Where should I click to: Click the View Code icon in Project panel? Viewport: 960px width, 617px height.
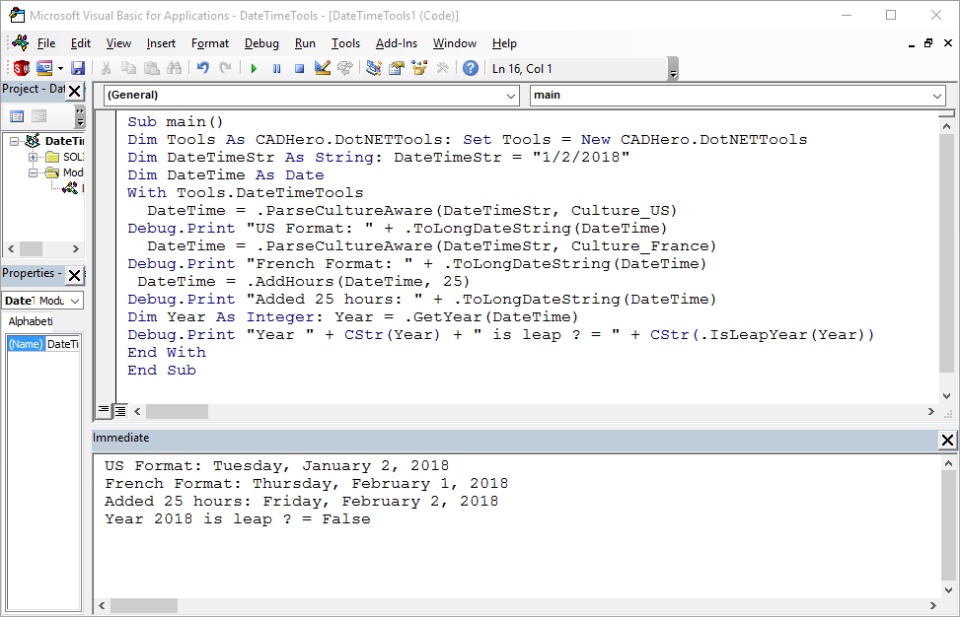point(17,116)
